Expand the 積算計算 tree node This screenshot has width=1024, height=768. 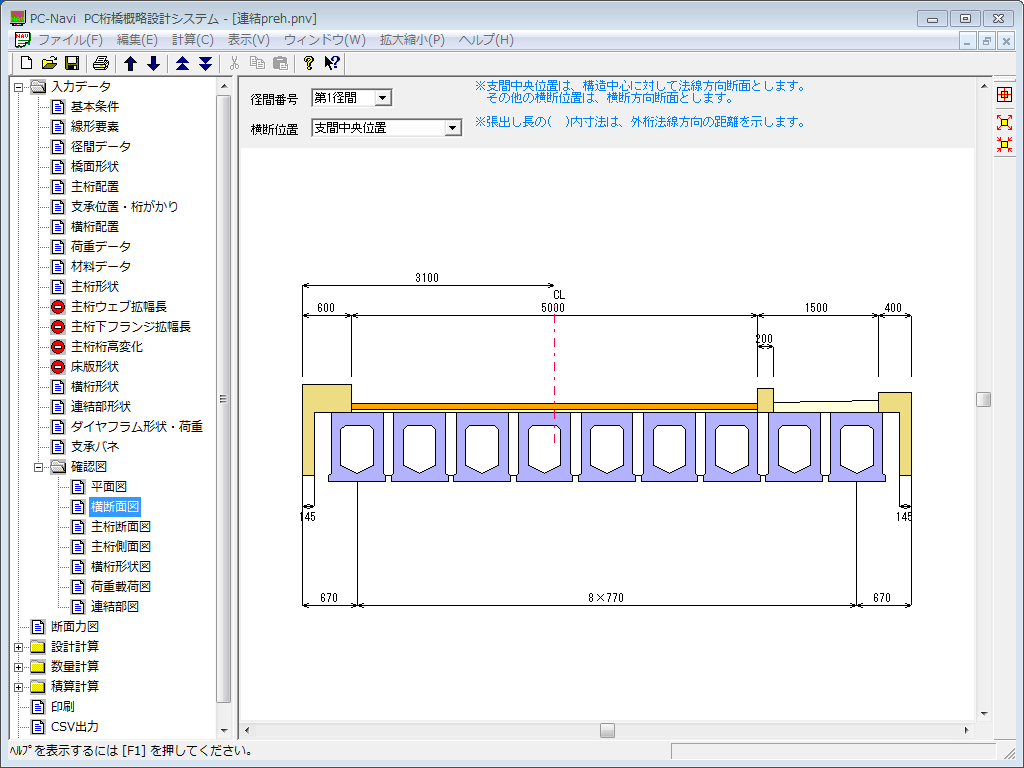tap(19, 686)
